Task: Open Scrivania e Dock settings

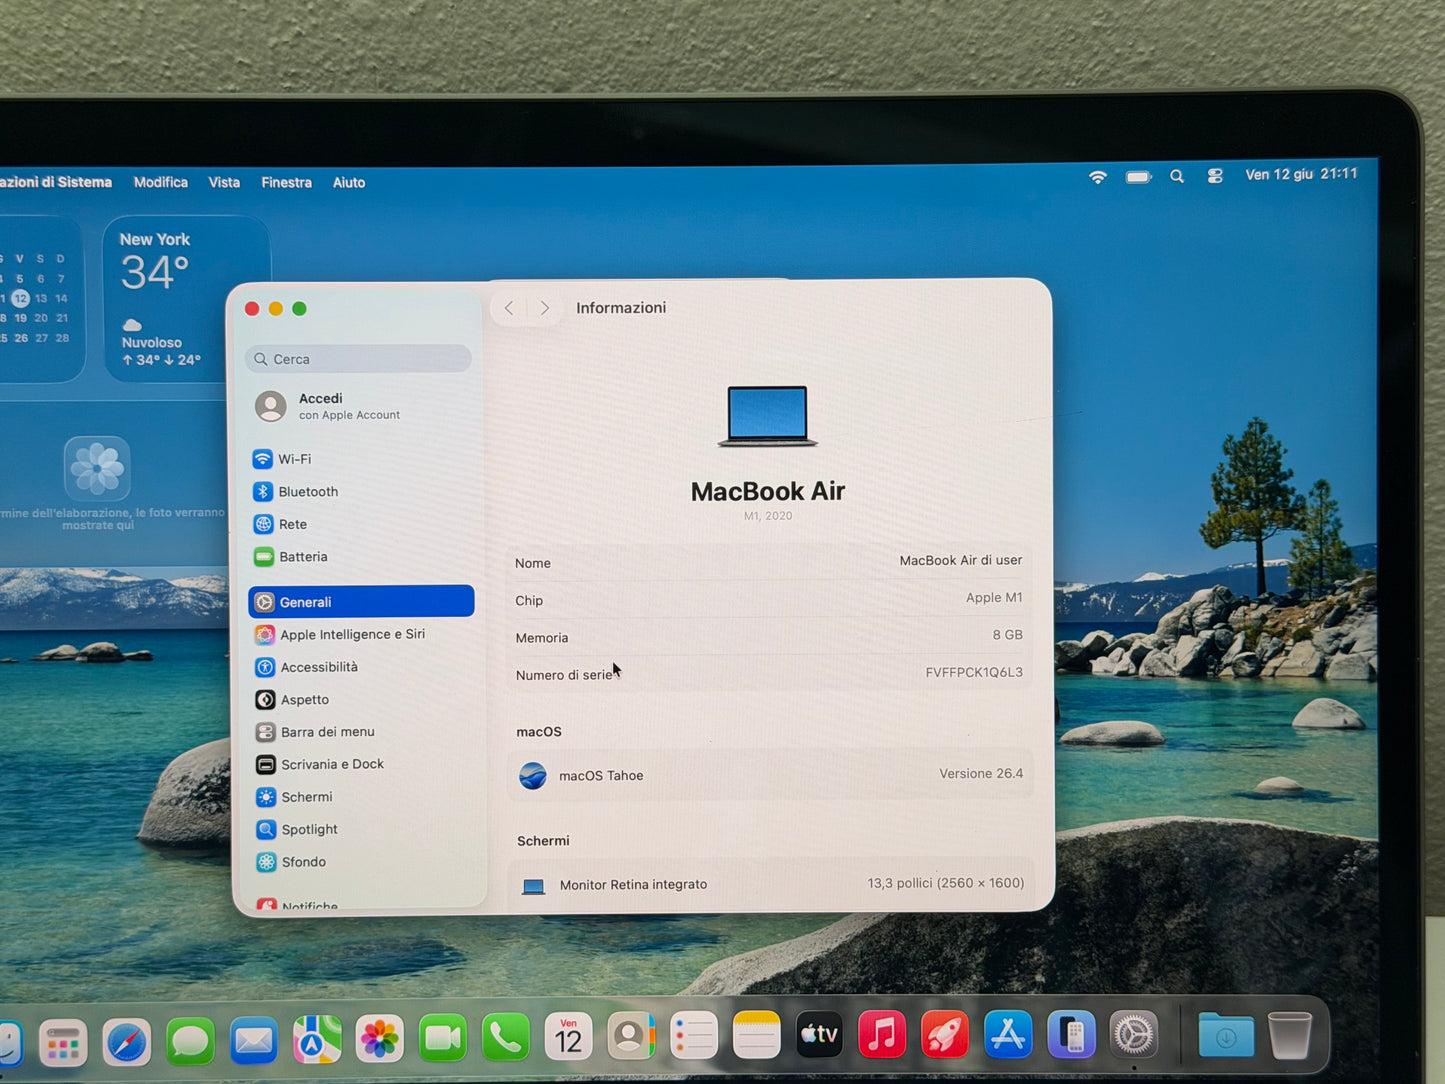Action: (x=361, y=764)
